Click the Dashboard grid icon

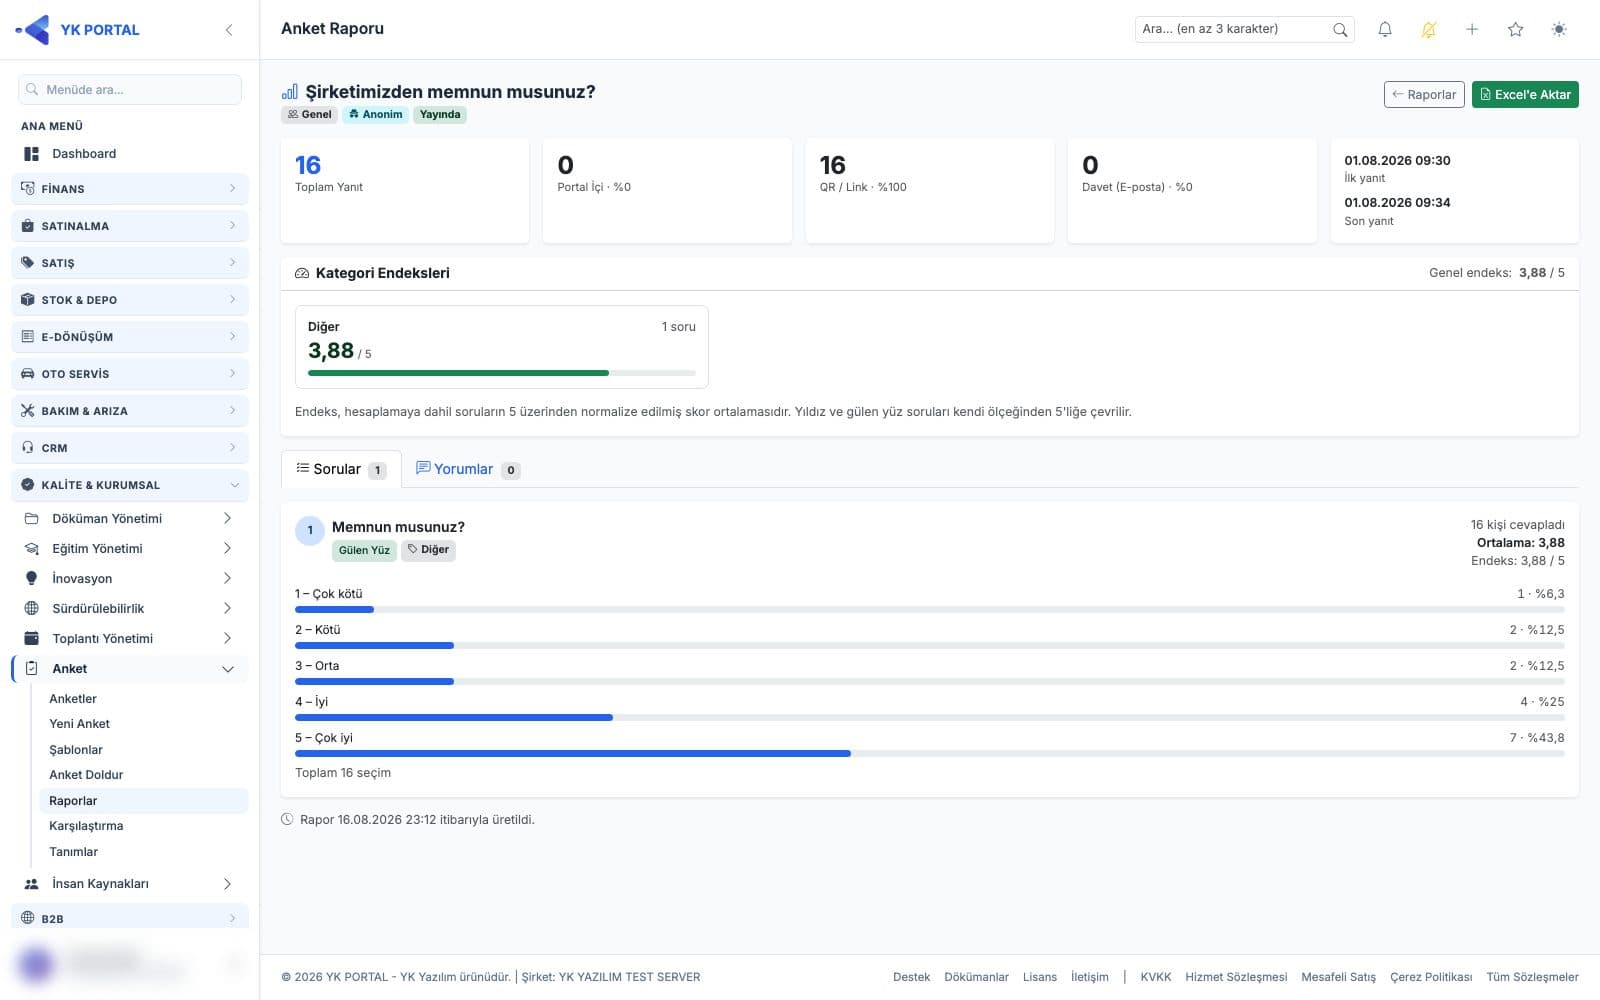click(31, 154)
